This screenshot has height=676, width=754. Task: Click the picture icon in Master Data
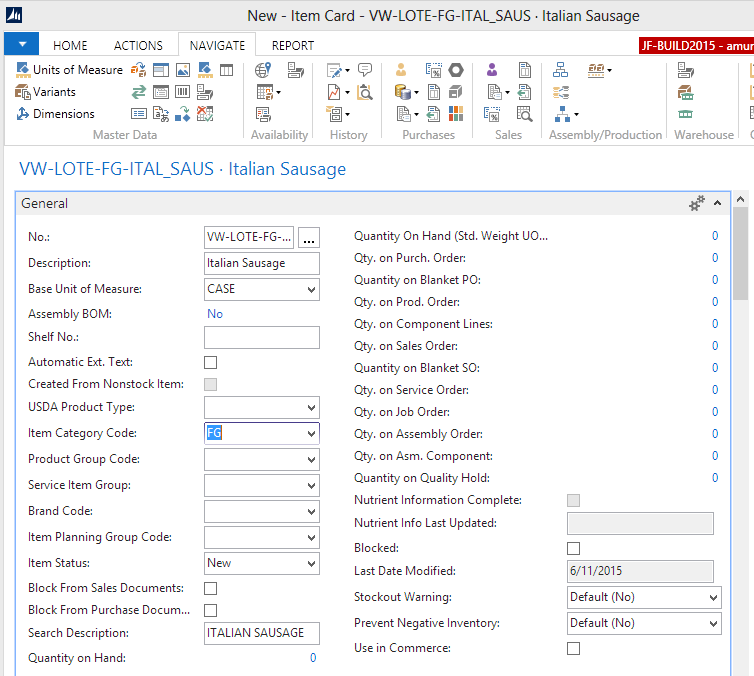183,70
